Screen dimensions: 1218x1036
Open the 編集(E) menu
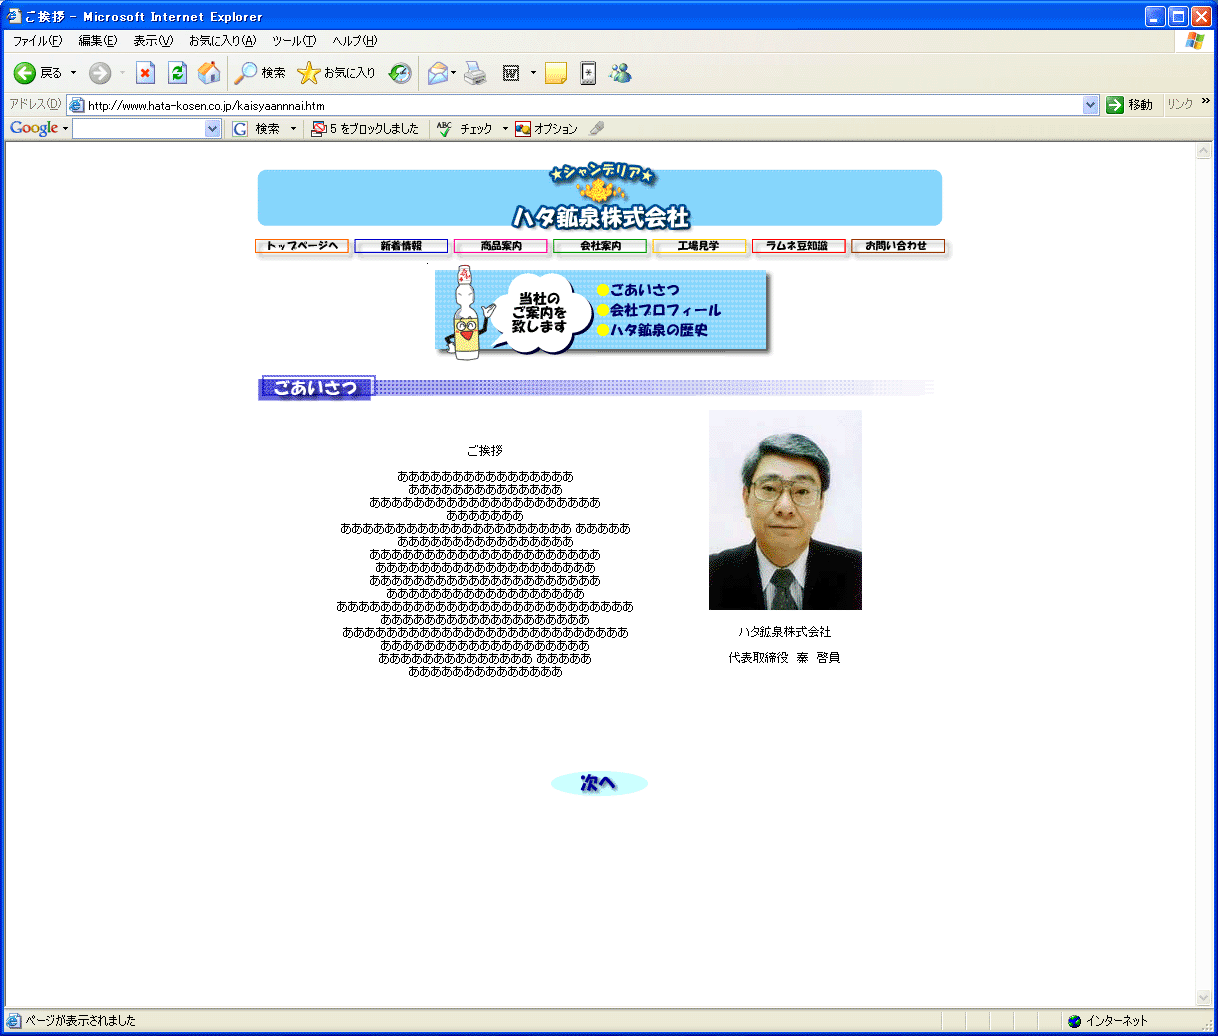97,41
